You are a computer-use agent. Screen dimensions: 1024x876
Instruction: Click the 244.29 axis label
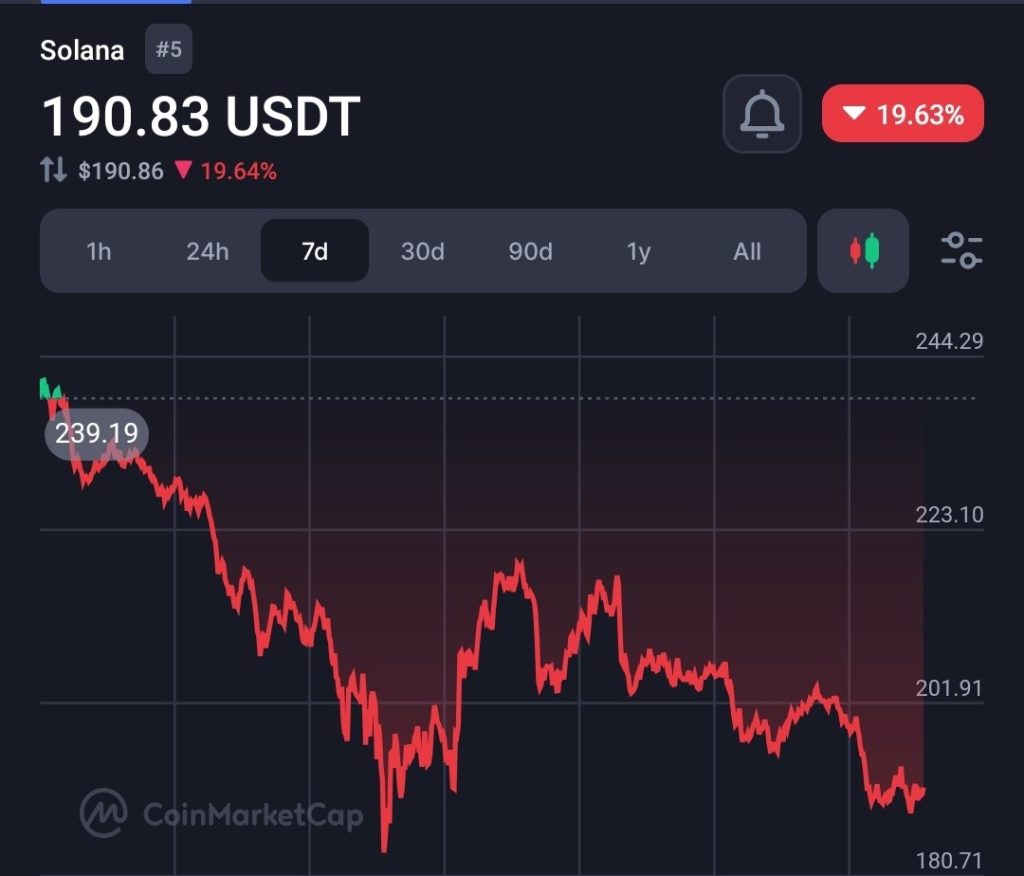949,342
